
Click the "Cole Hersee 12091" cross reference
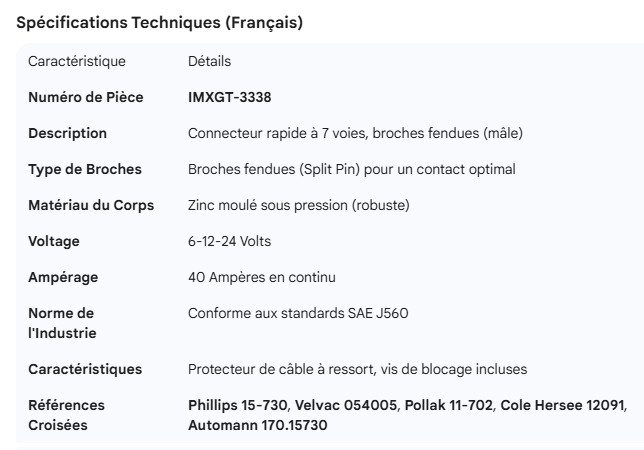pos(562,405)
